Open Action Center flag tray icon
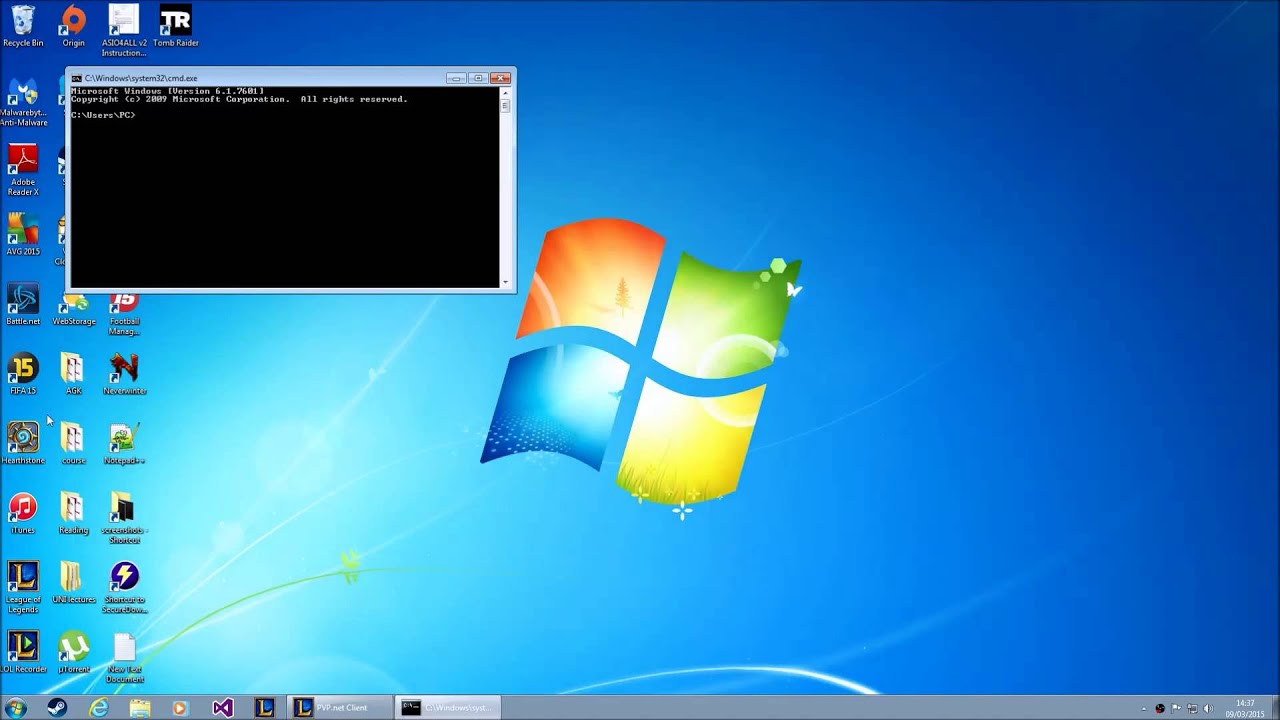Screen dimensions: 1280x720 click(x=1176, y=709)
